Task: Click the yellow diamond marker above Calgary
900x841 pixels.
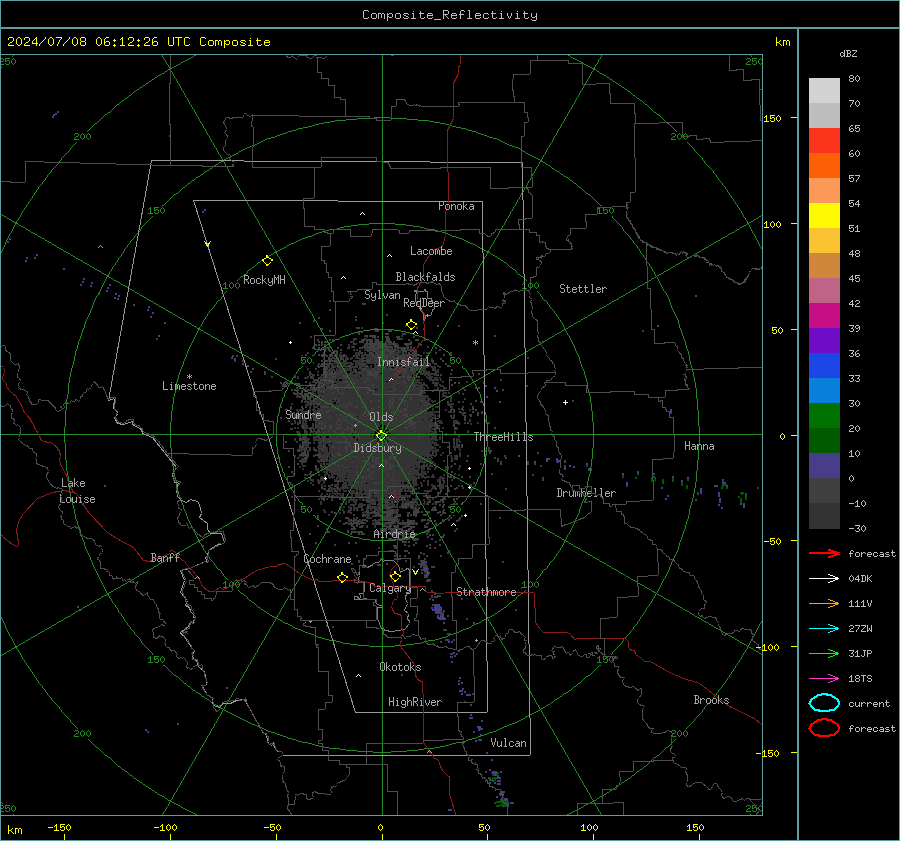Action: [x=395, y=576]
